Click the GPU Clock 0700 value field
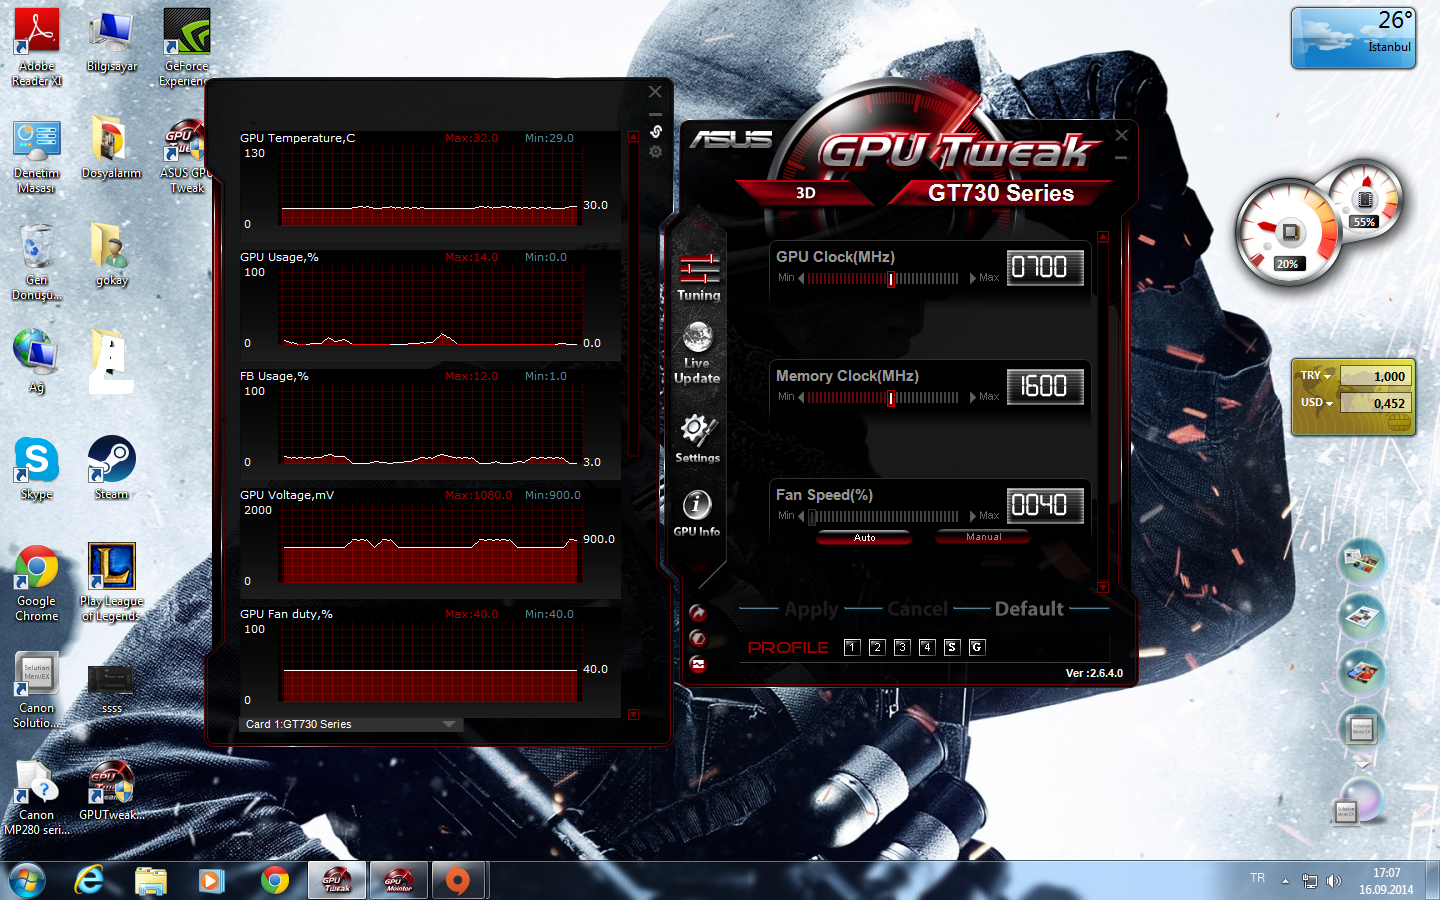 click(1045, 267)
